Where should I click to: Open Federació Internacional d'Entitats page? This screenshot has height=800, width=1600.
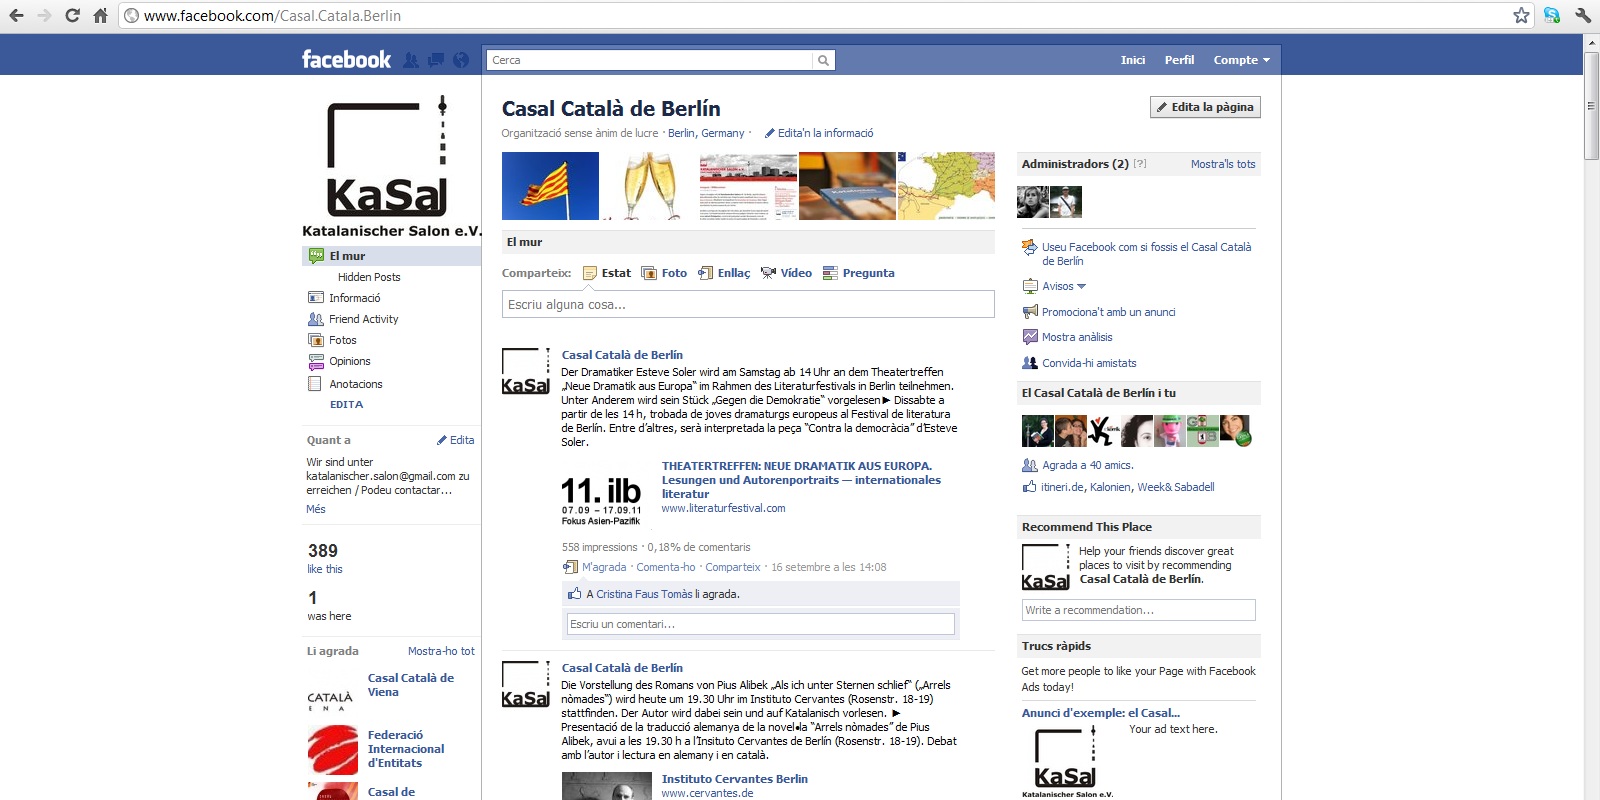coord(406,749)
